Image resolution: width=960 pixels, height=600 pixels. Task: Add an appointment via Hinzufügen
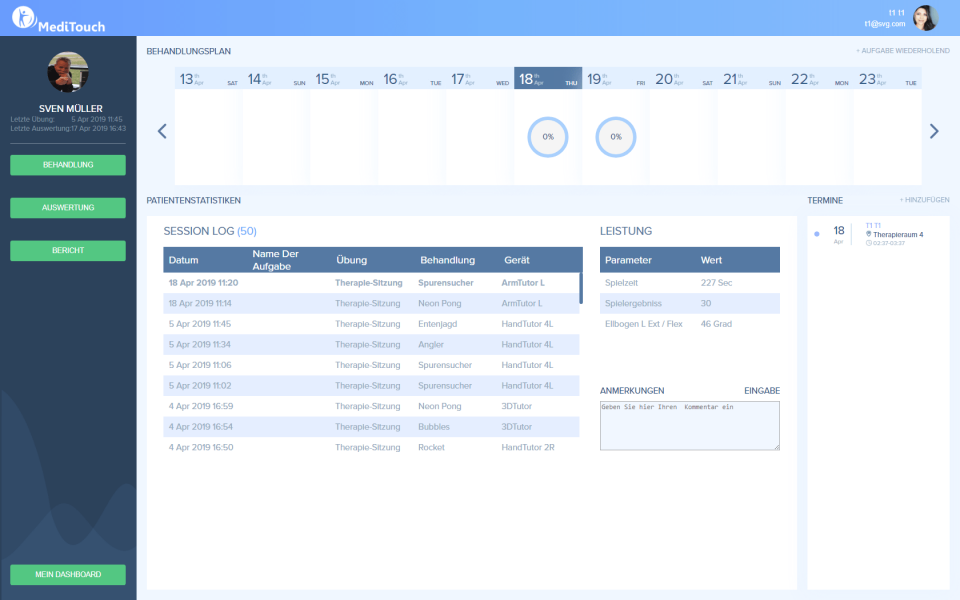[924, 201]
